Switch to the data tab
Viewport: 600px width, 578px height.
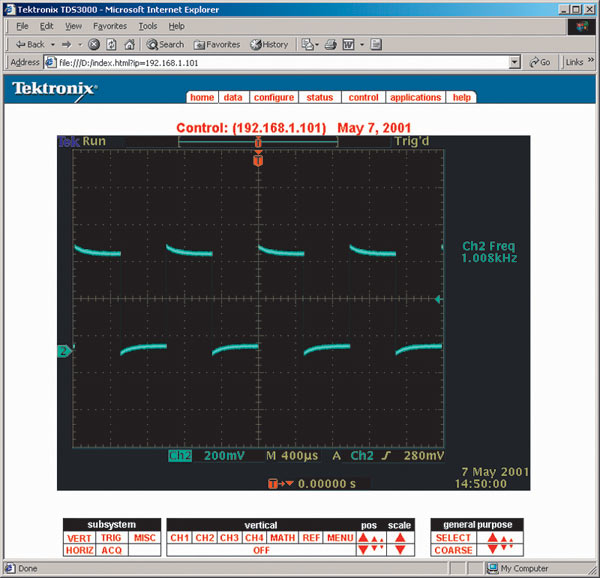(233, 98)
